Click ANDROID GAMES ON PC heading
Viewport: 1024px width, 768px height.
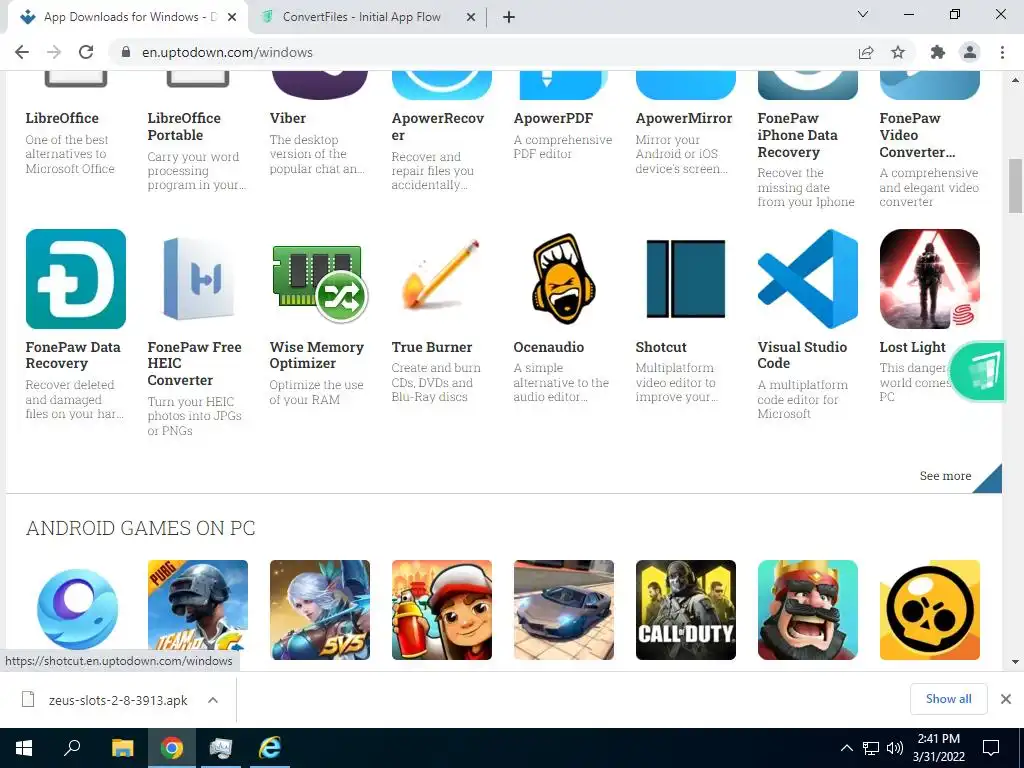pos(140,528)
